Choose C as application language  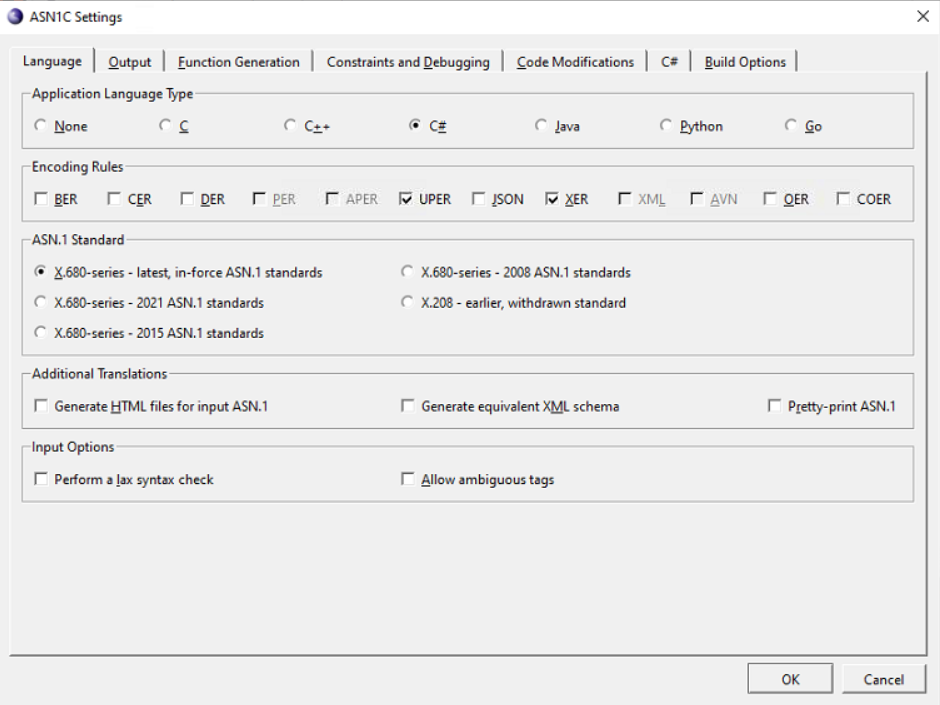[x=165, y=125]
